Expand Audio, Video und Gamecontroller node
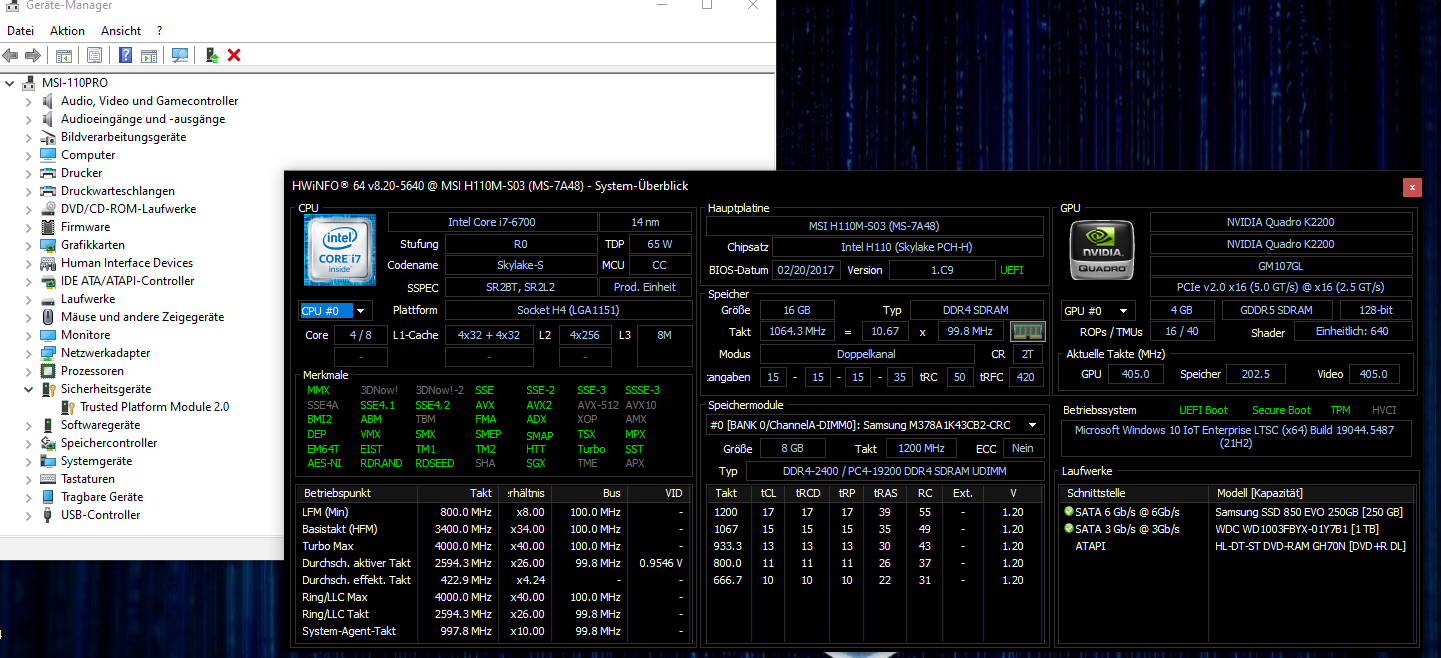Image resolution: width=1441 pixels, height=658 pixels. click(x=29, y=101)
